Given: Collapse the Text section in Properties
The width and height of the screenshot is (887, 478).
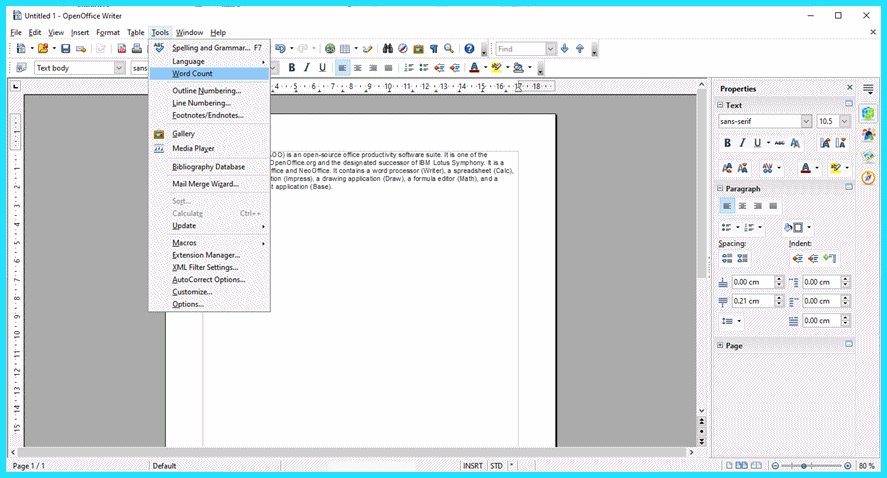Looking at the screenshot, I should click(x=720, y=105).
